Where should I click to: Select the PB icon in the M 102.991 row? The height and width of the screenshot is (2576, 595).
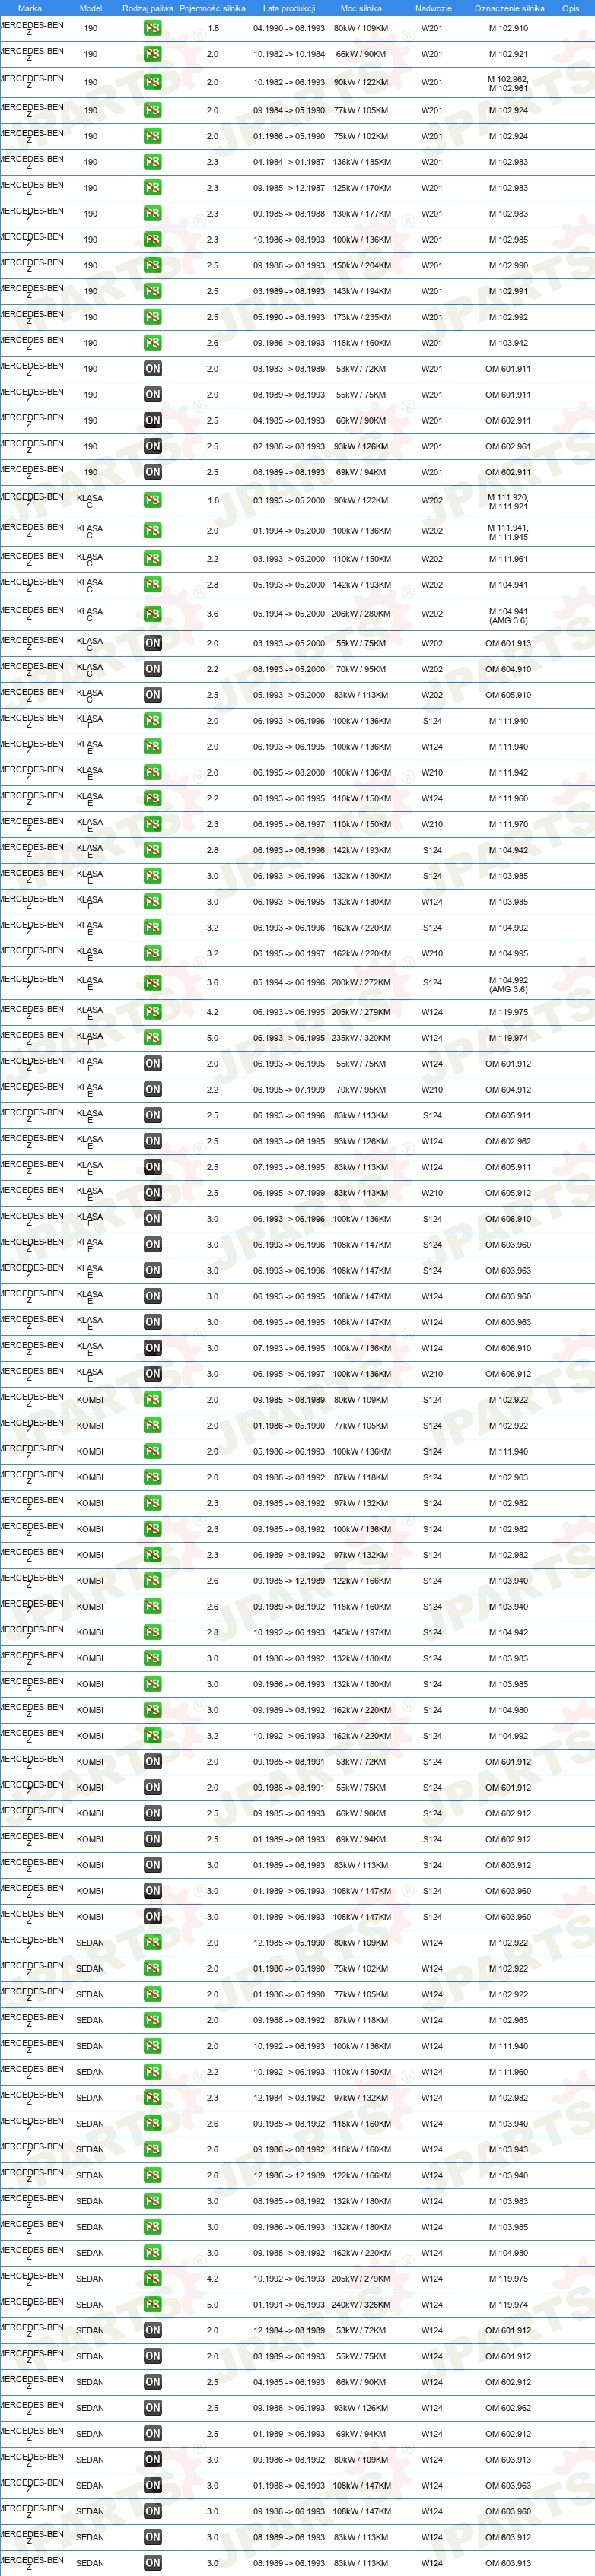[x=152, y=291]
